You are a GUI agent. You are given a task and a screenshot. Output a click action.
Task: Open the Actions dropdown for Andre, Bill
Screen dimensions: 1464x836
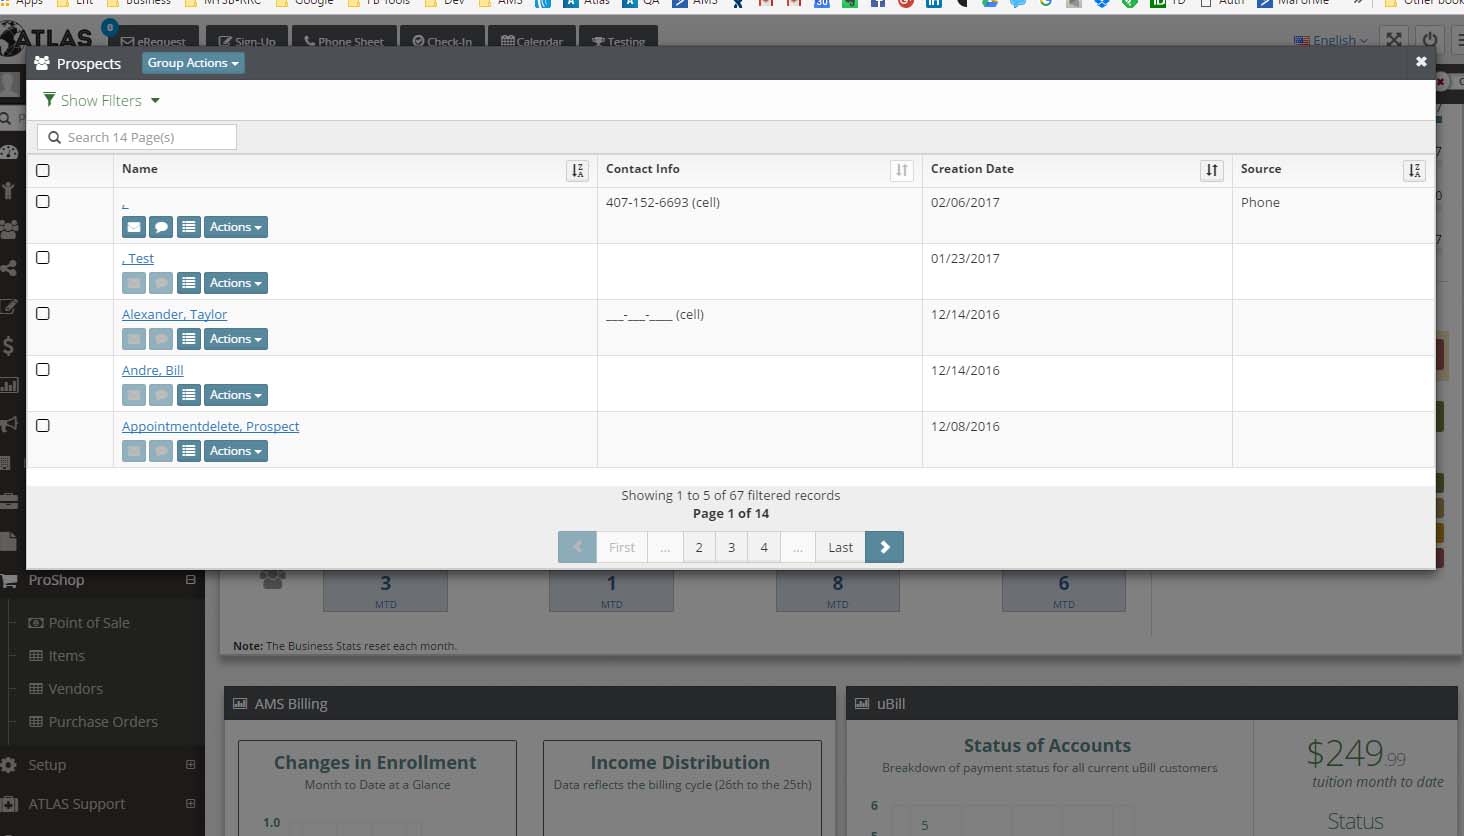pos(236,395)
